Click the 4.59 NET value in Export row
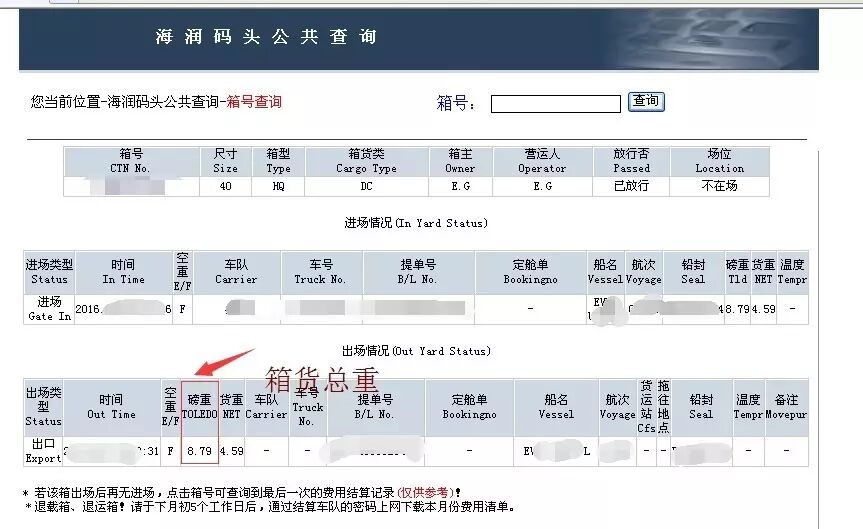863x529 pixels. 231,451
